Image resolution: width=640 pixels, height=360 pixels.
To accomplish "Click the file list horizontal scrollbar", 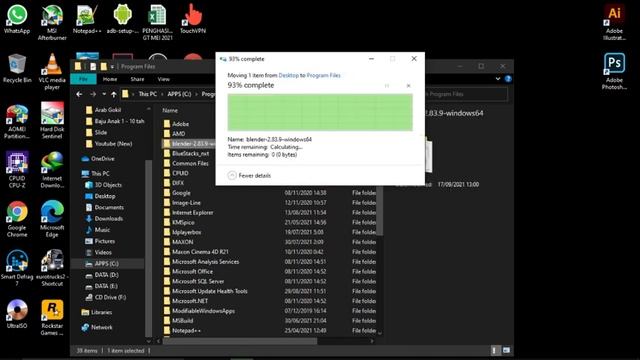I will (x=240, y=341).
